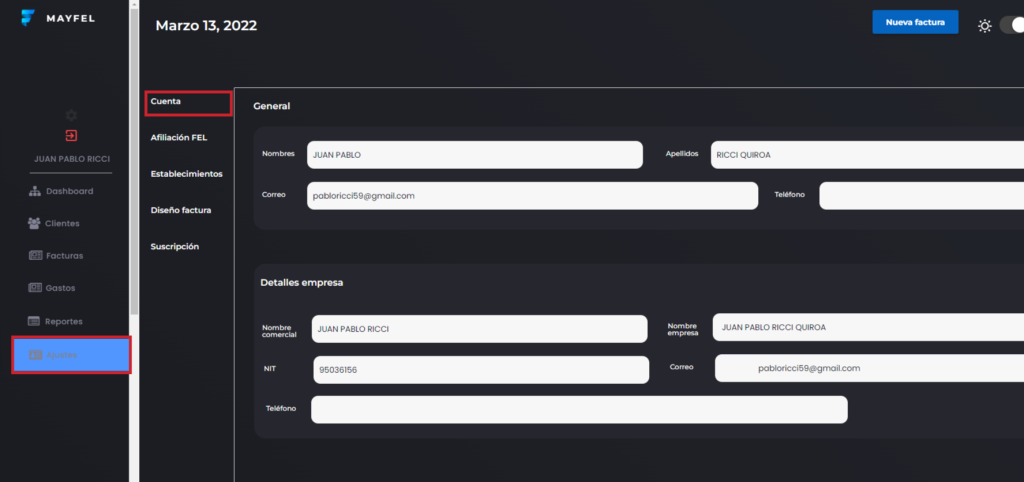Click the red logout icon
Image resolution: width=1024 pixels, height=482 pixels.
pyautogui.click(x=71, y=135)
